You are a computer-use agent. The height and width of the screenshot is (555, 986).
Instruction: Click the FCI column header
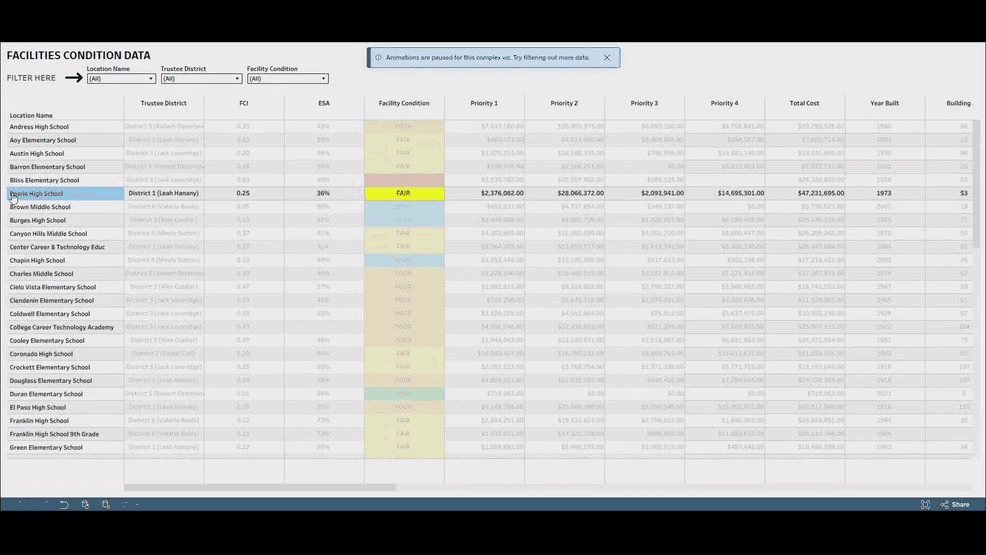pyautogui.click(x=243, y=103)
